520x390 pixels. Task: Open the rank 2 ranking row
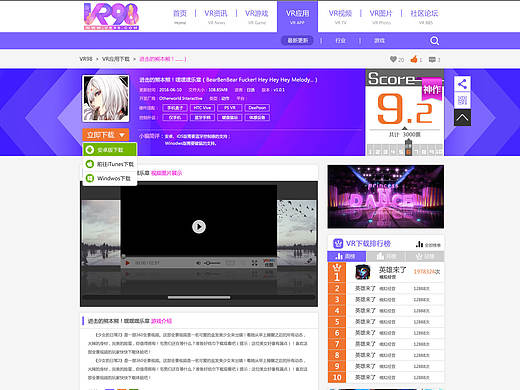(386, 288)
